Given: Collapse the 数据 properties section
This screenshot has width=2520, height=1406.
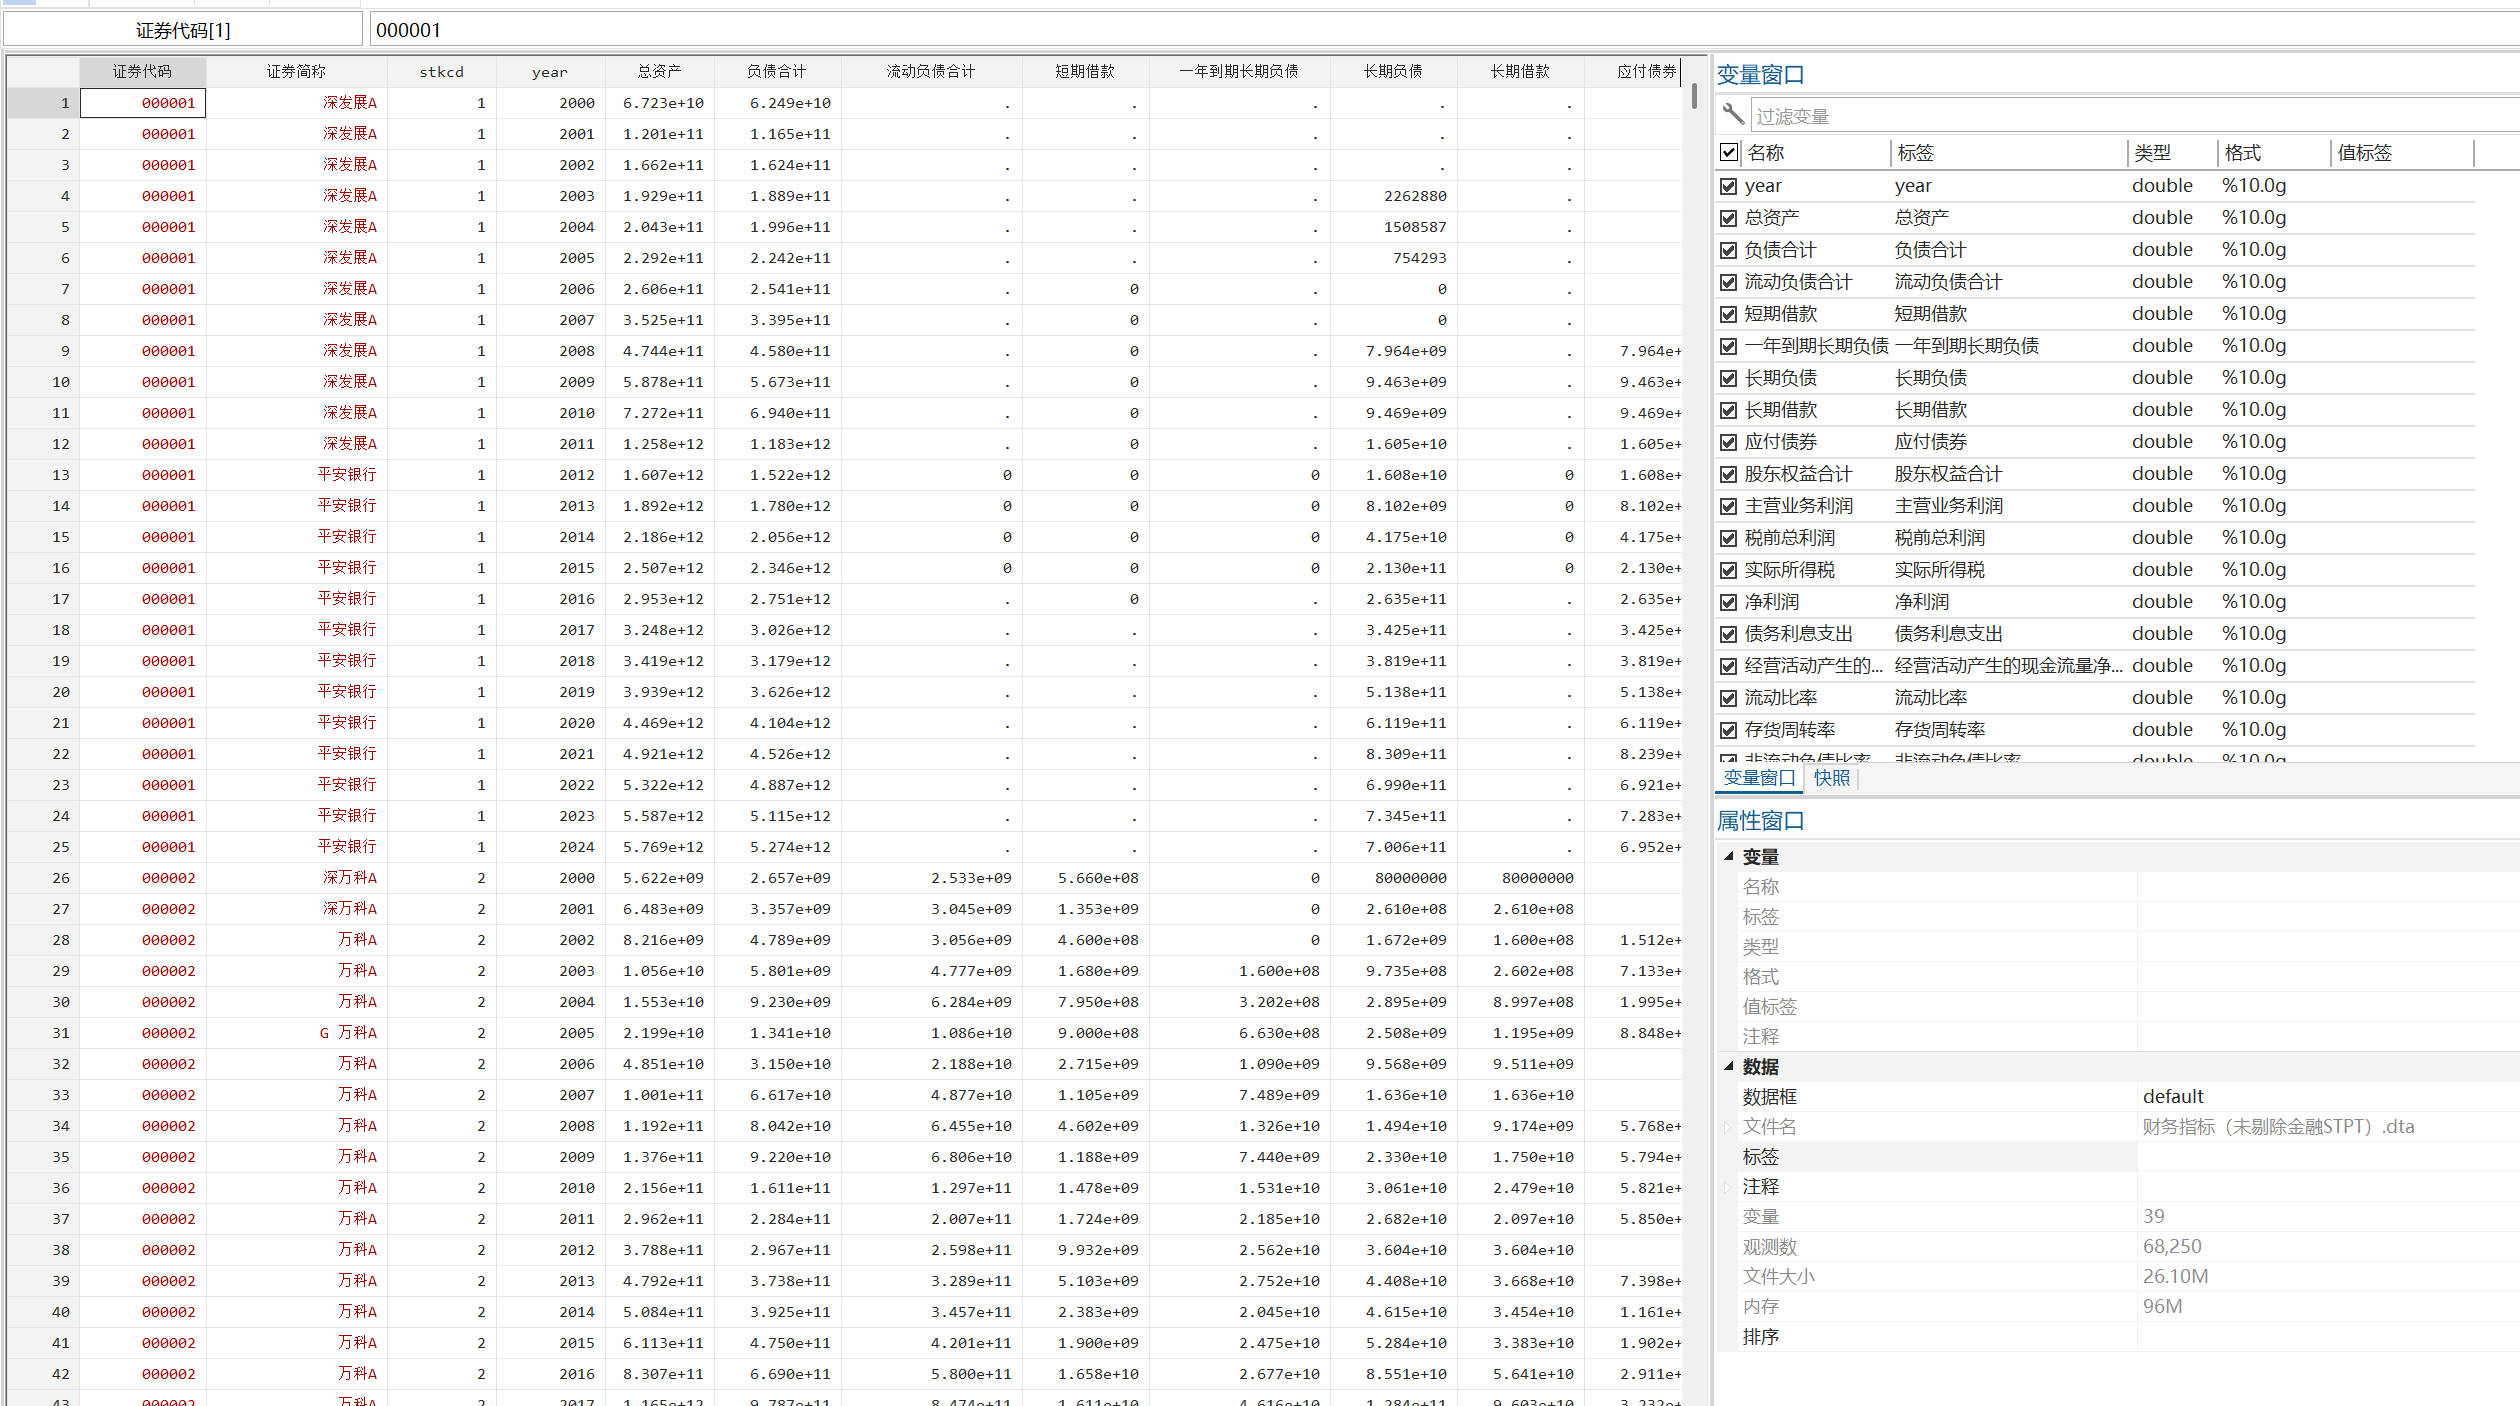Looking at the screenshot, I should (x=1729, y=1067).
